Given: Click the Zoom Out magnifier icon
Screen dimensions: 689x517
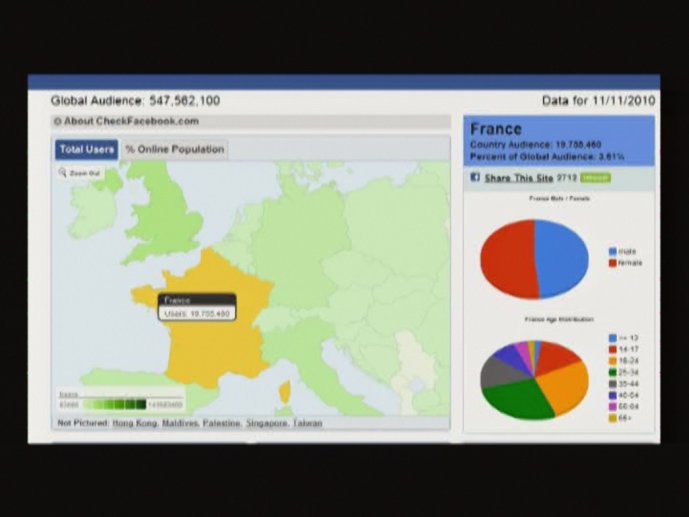Looking at the screenshot, I should pos(62,173).
